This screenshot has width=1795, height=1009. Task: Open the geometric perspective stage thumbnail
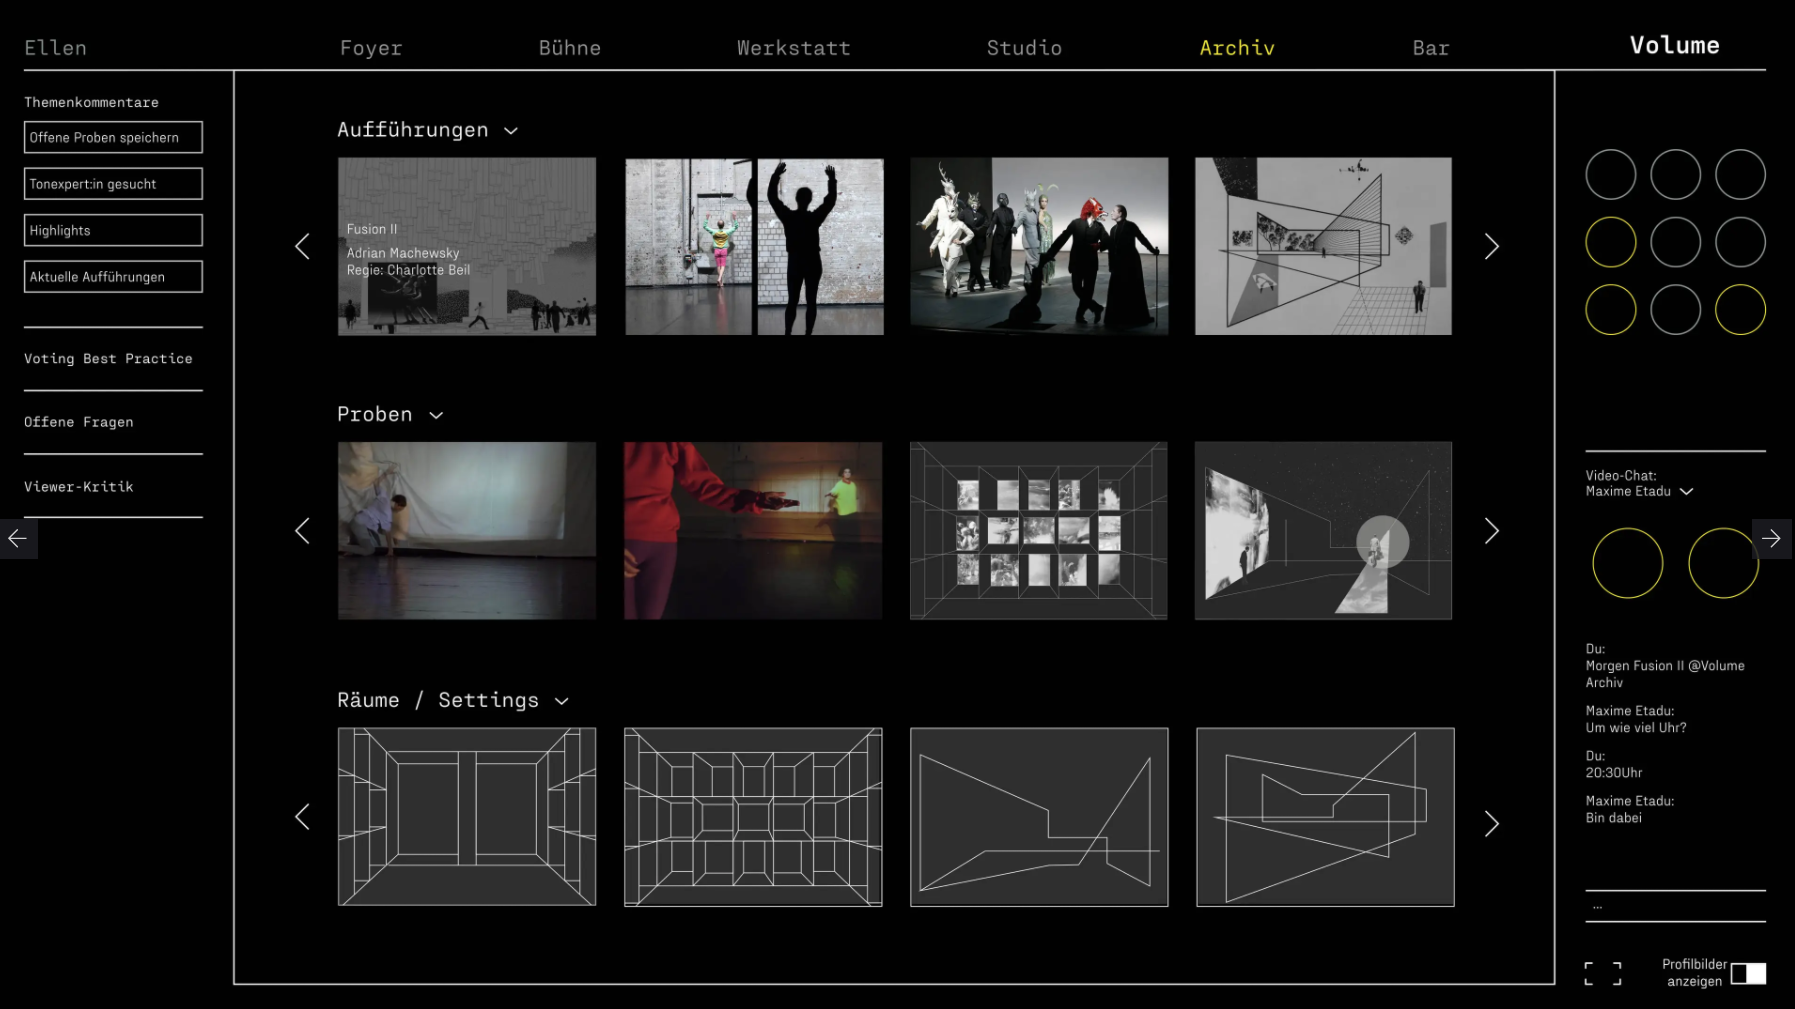tap(1323, 246)
